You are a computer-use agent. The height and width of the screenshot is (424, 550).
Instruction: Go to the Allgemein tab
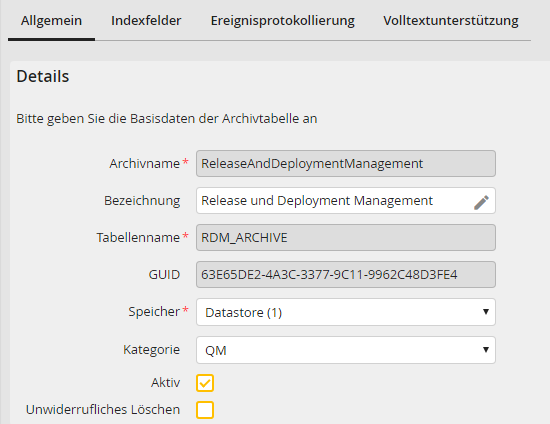[51, 21]
